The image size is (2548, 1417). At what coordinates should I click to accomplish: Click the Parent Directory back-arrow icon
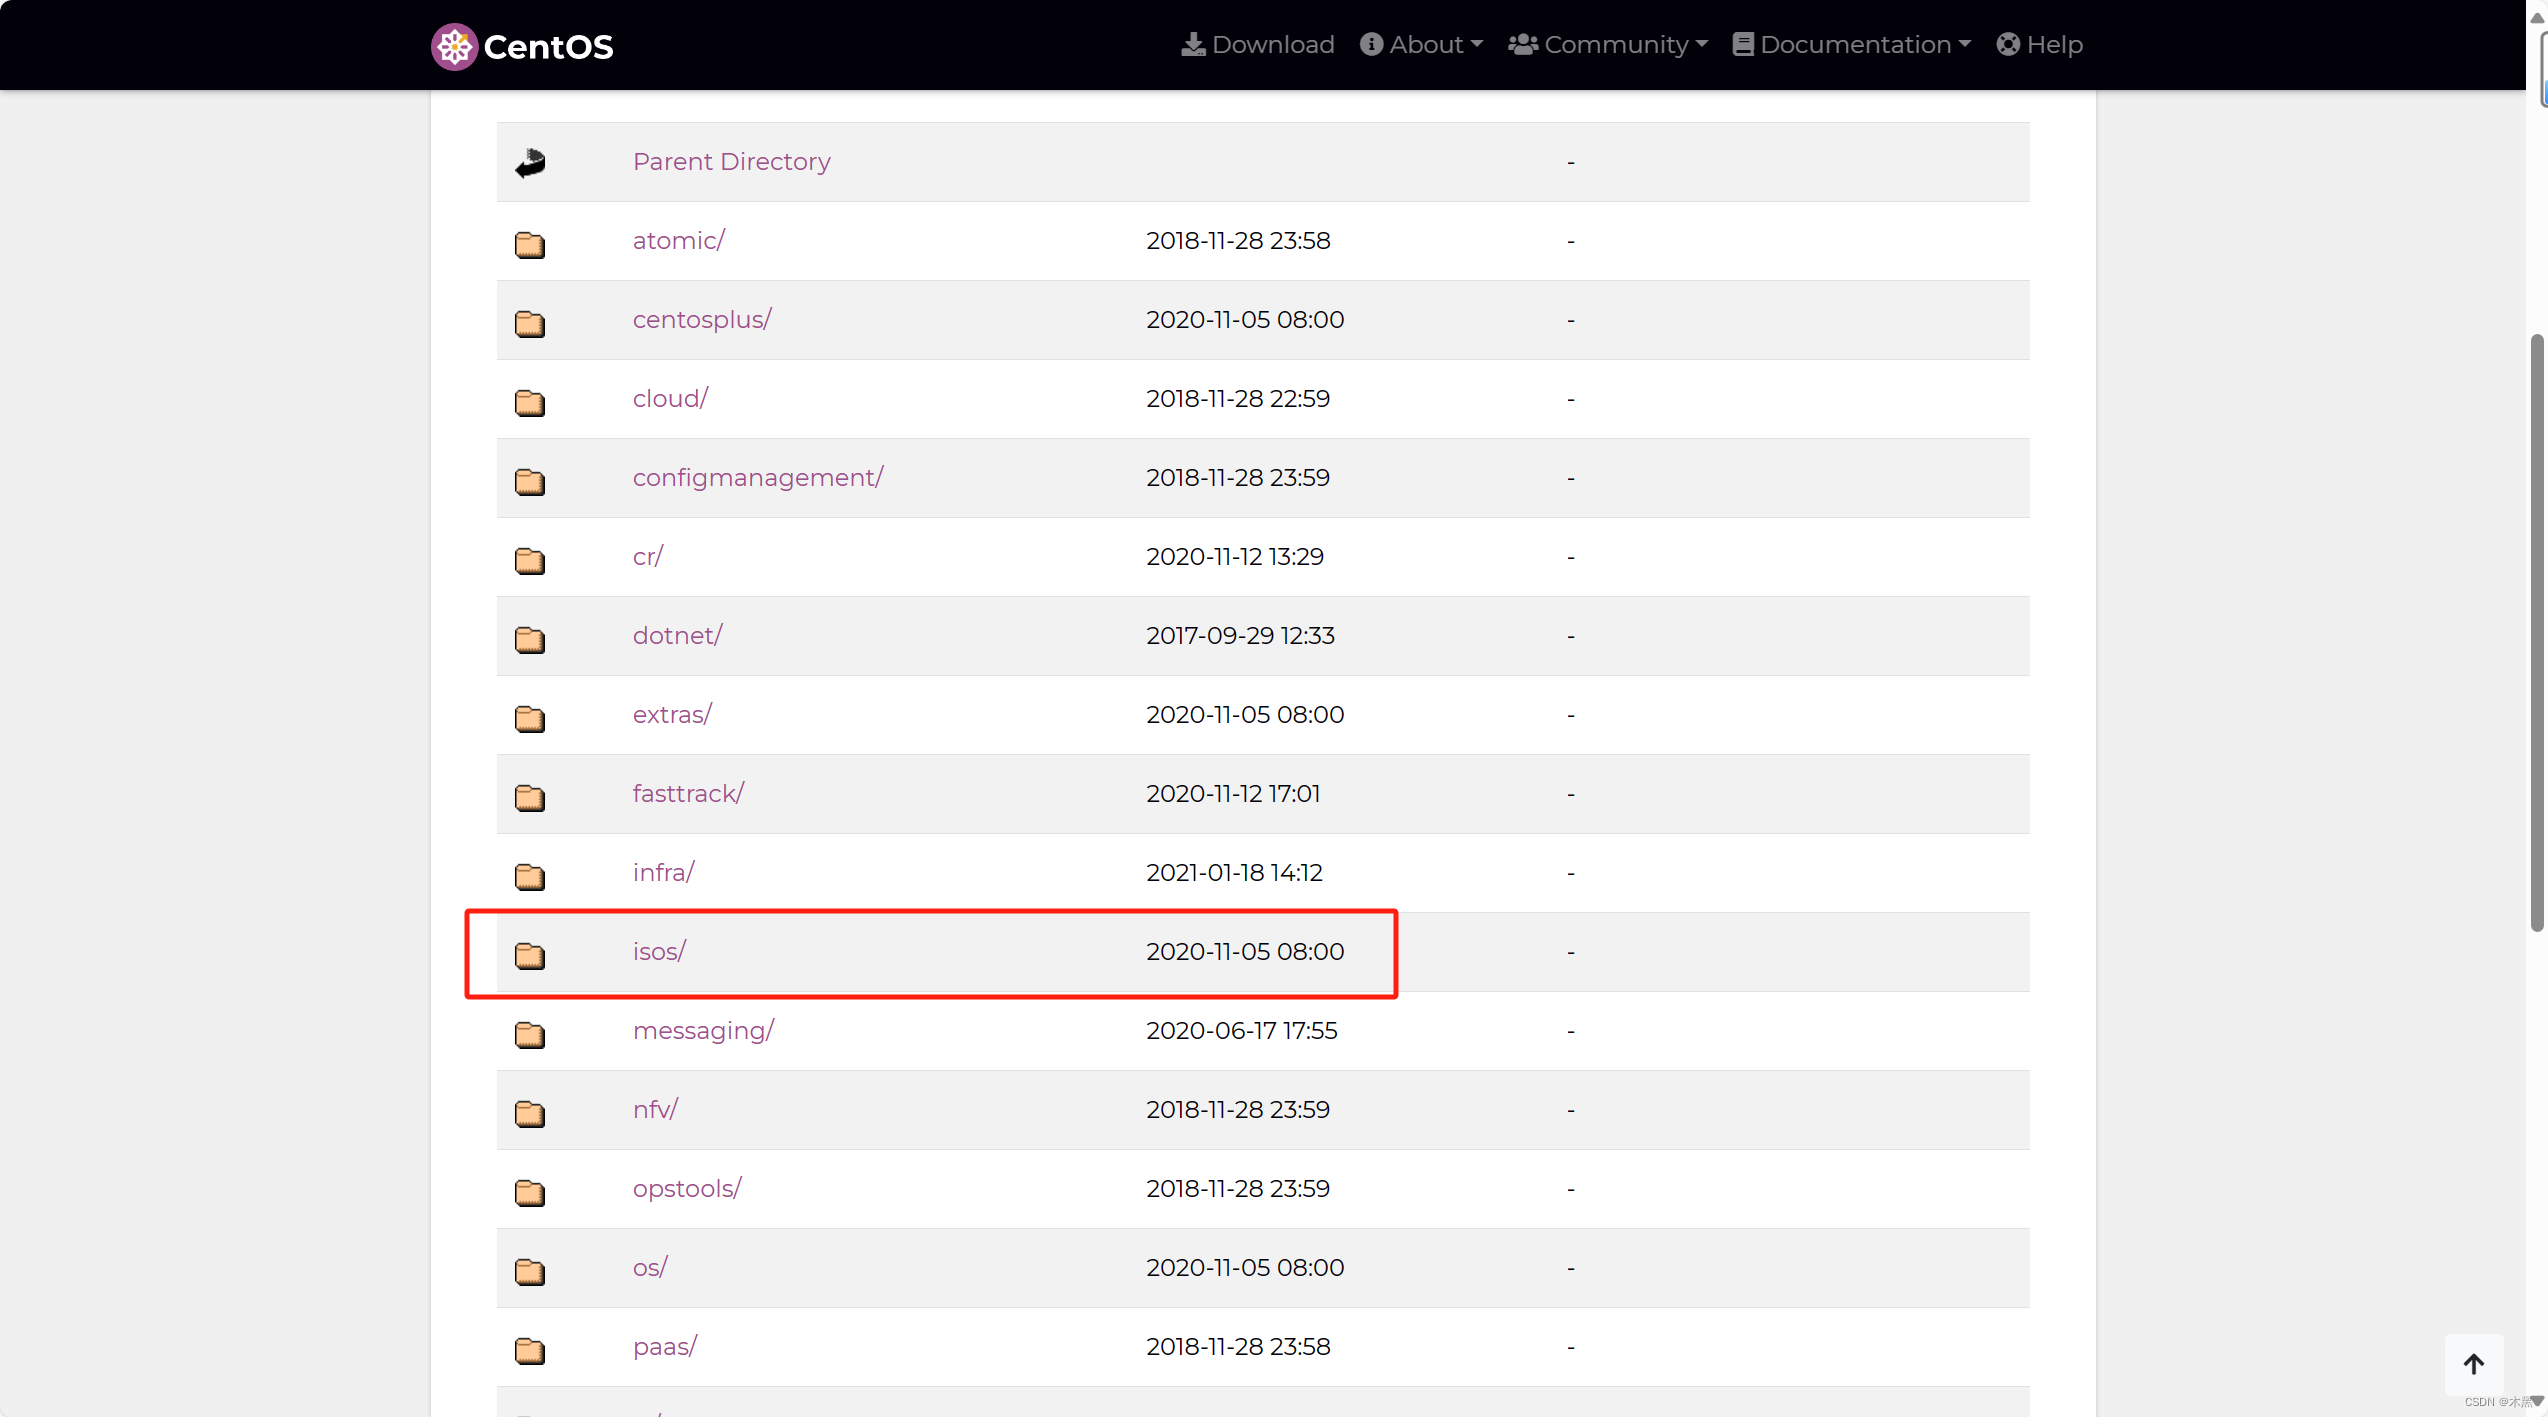[530, 163]
